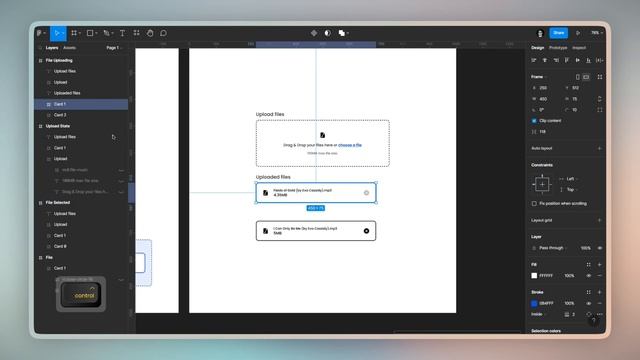
Task: Click the blue Share button
Action: pyautogui.click(x=559, y=33)
